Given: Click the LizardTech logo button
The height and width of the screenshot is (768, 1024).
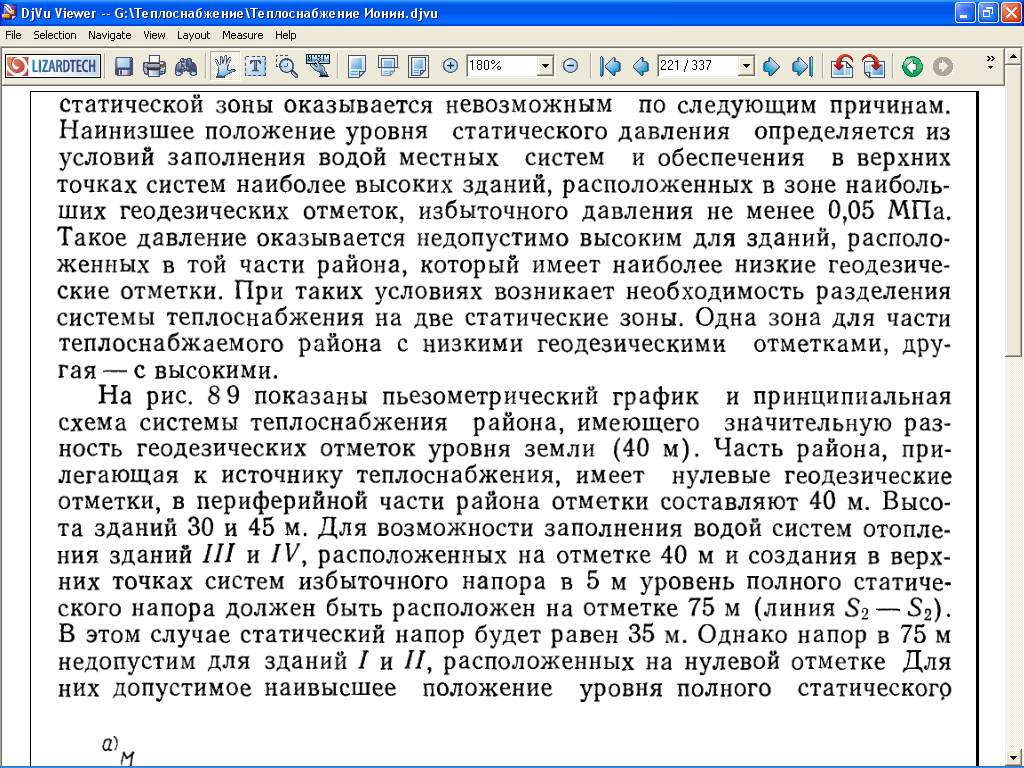Looking at the screenshot, I should (53, 66).
